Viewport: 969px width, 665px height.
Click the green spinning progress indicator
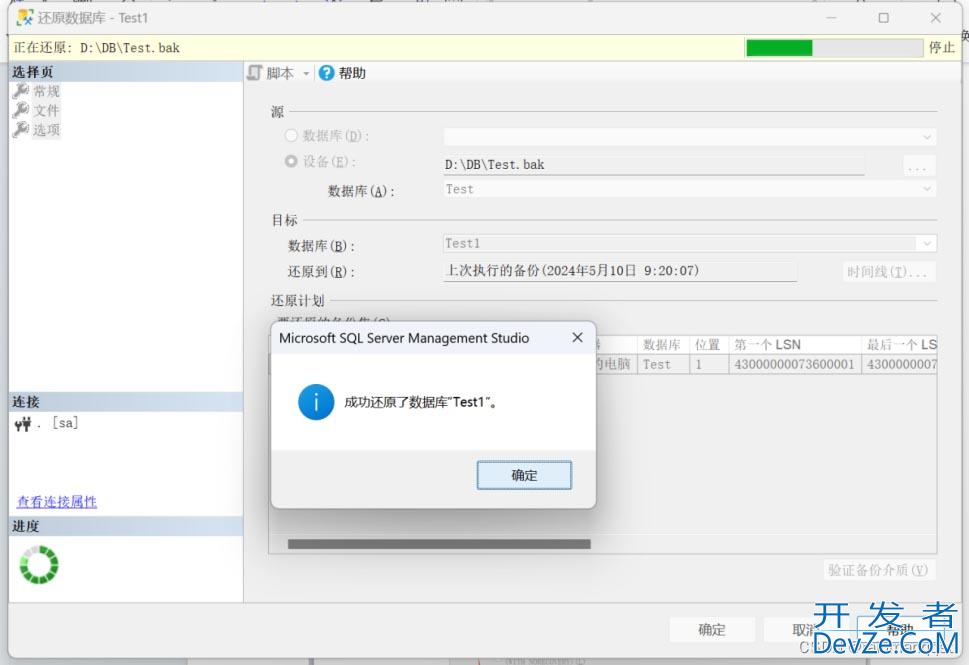39,564
